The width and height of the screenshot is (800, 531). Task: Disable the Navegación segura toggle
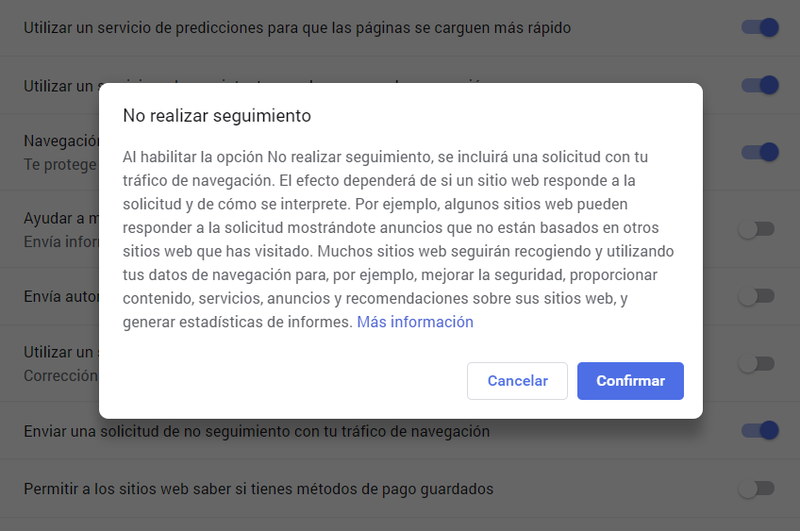[760, 152]
